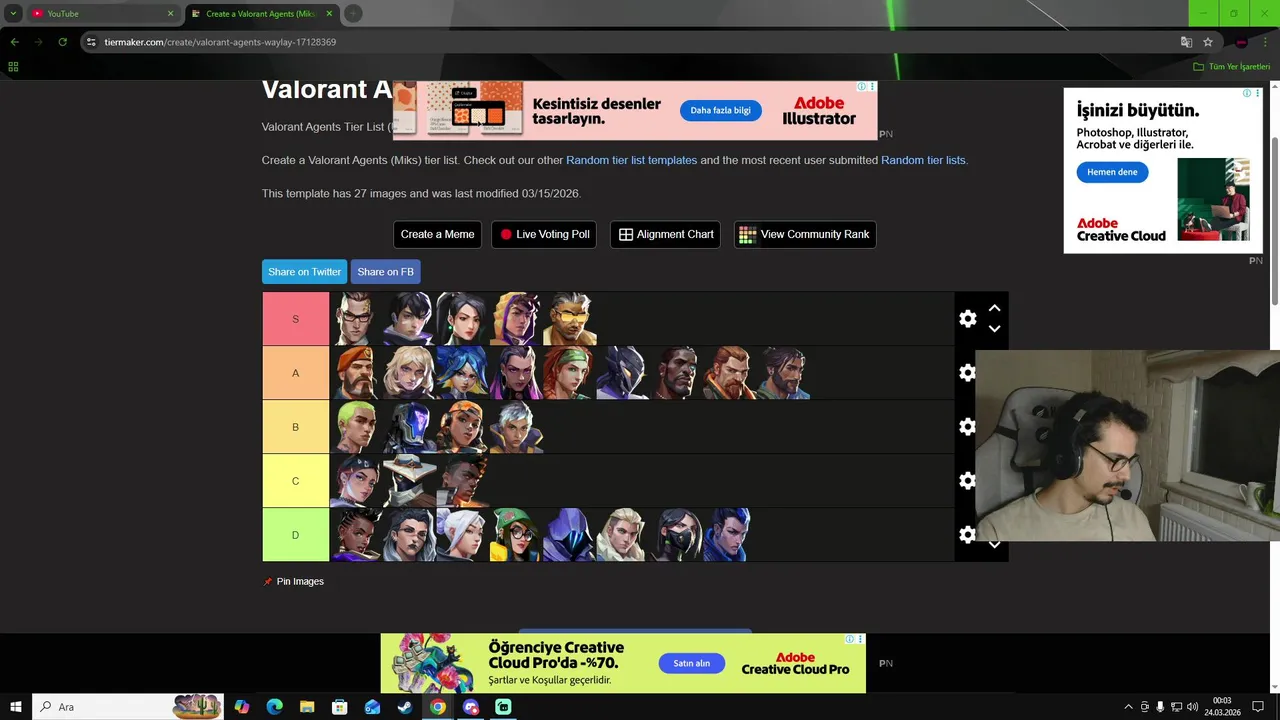Viewport: 1280px width, 720px height.
Task: Open Microsoft Edge from the taskbar
Action: pos(274,707)
